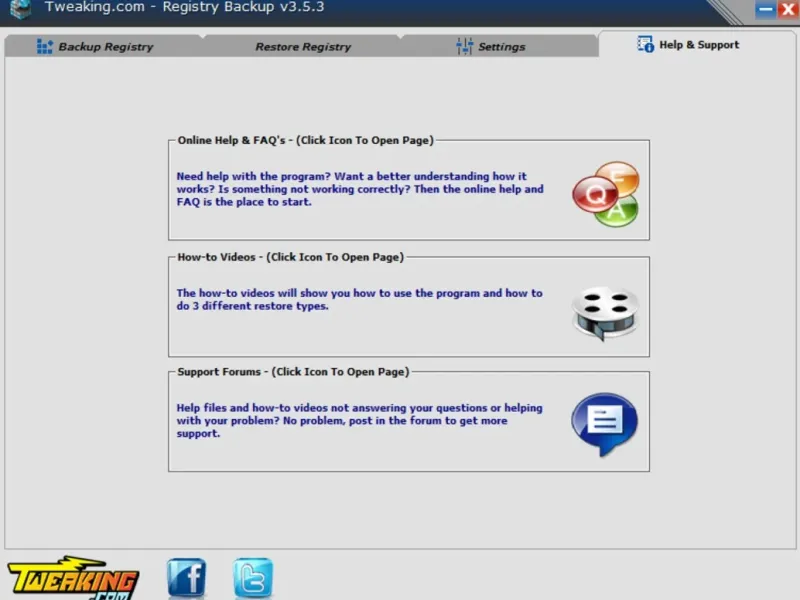Open the How-to Videos film reel icon

[x=605, y=313]
